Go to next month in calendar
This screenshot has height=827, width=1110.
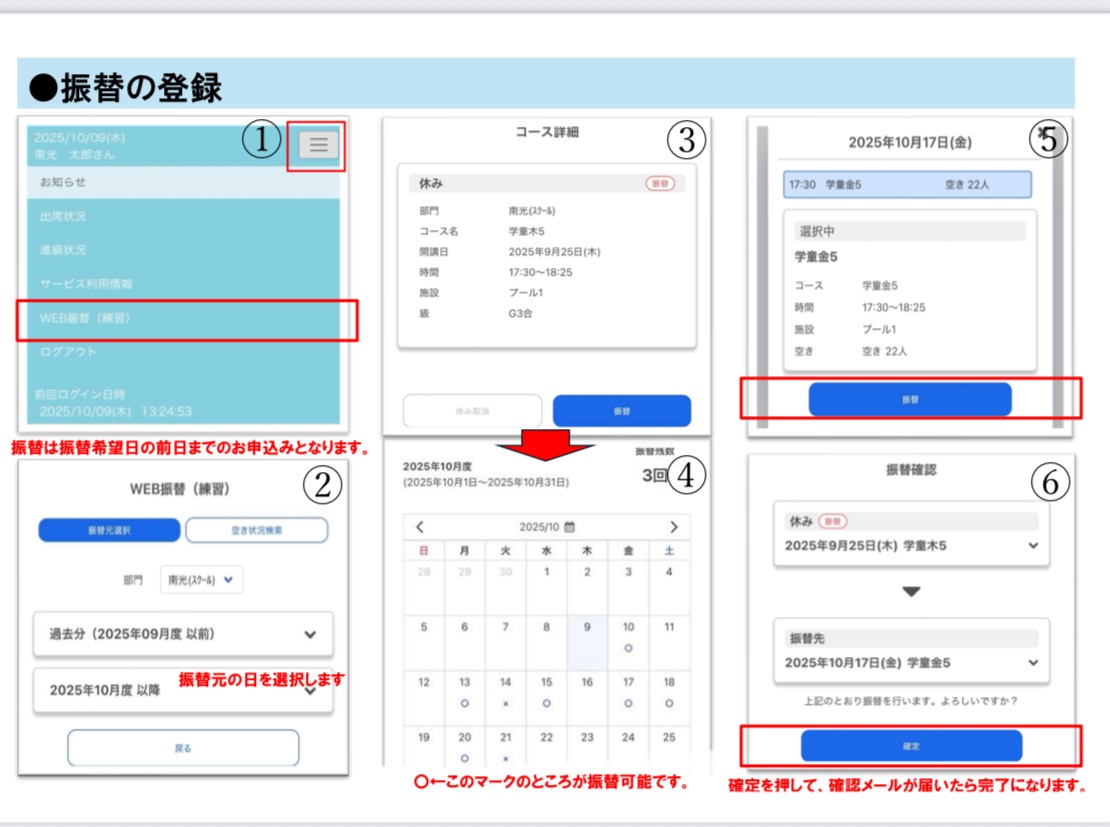click(674, 527)
